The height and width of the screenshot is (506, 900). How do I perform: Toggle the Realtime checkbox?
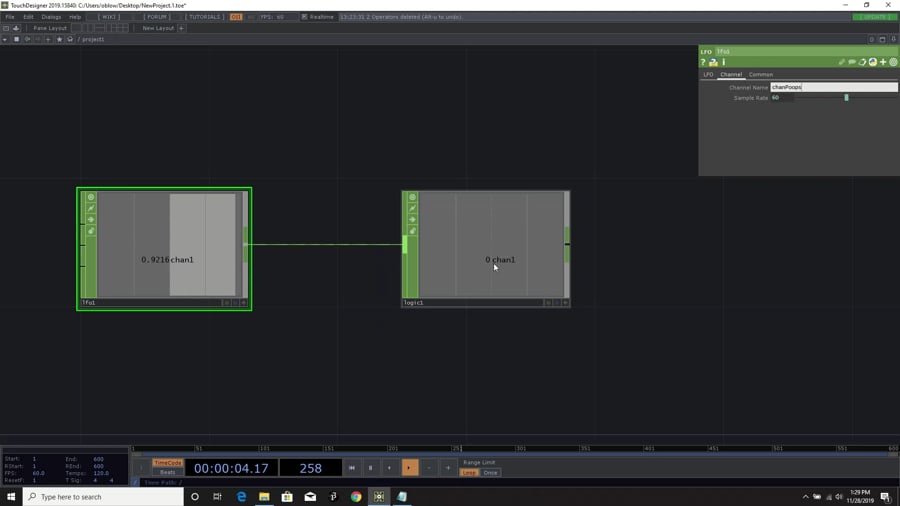click(305, 17)
